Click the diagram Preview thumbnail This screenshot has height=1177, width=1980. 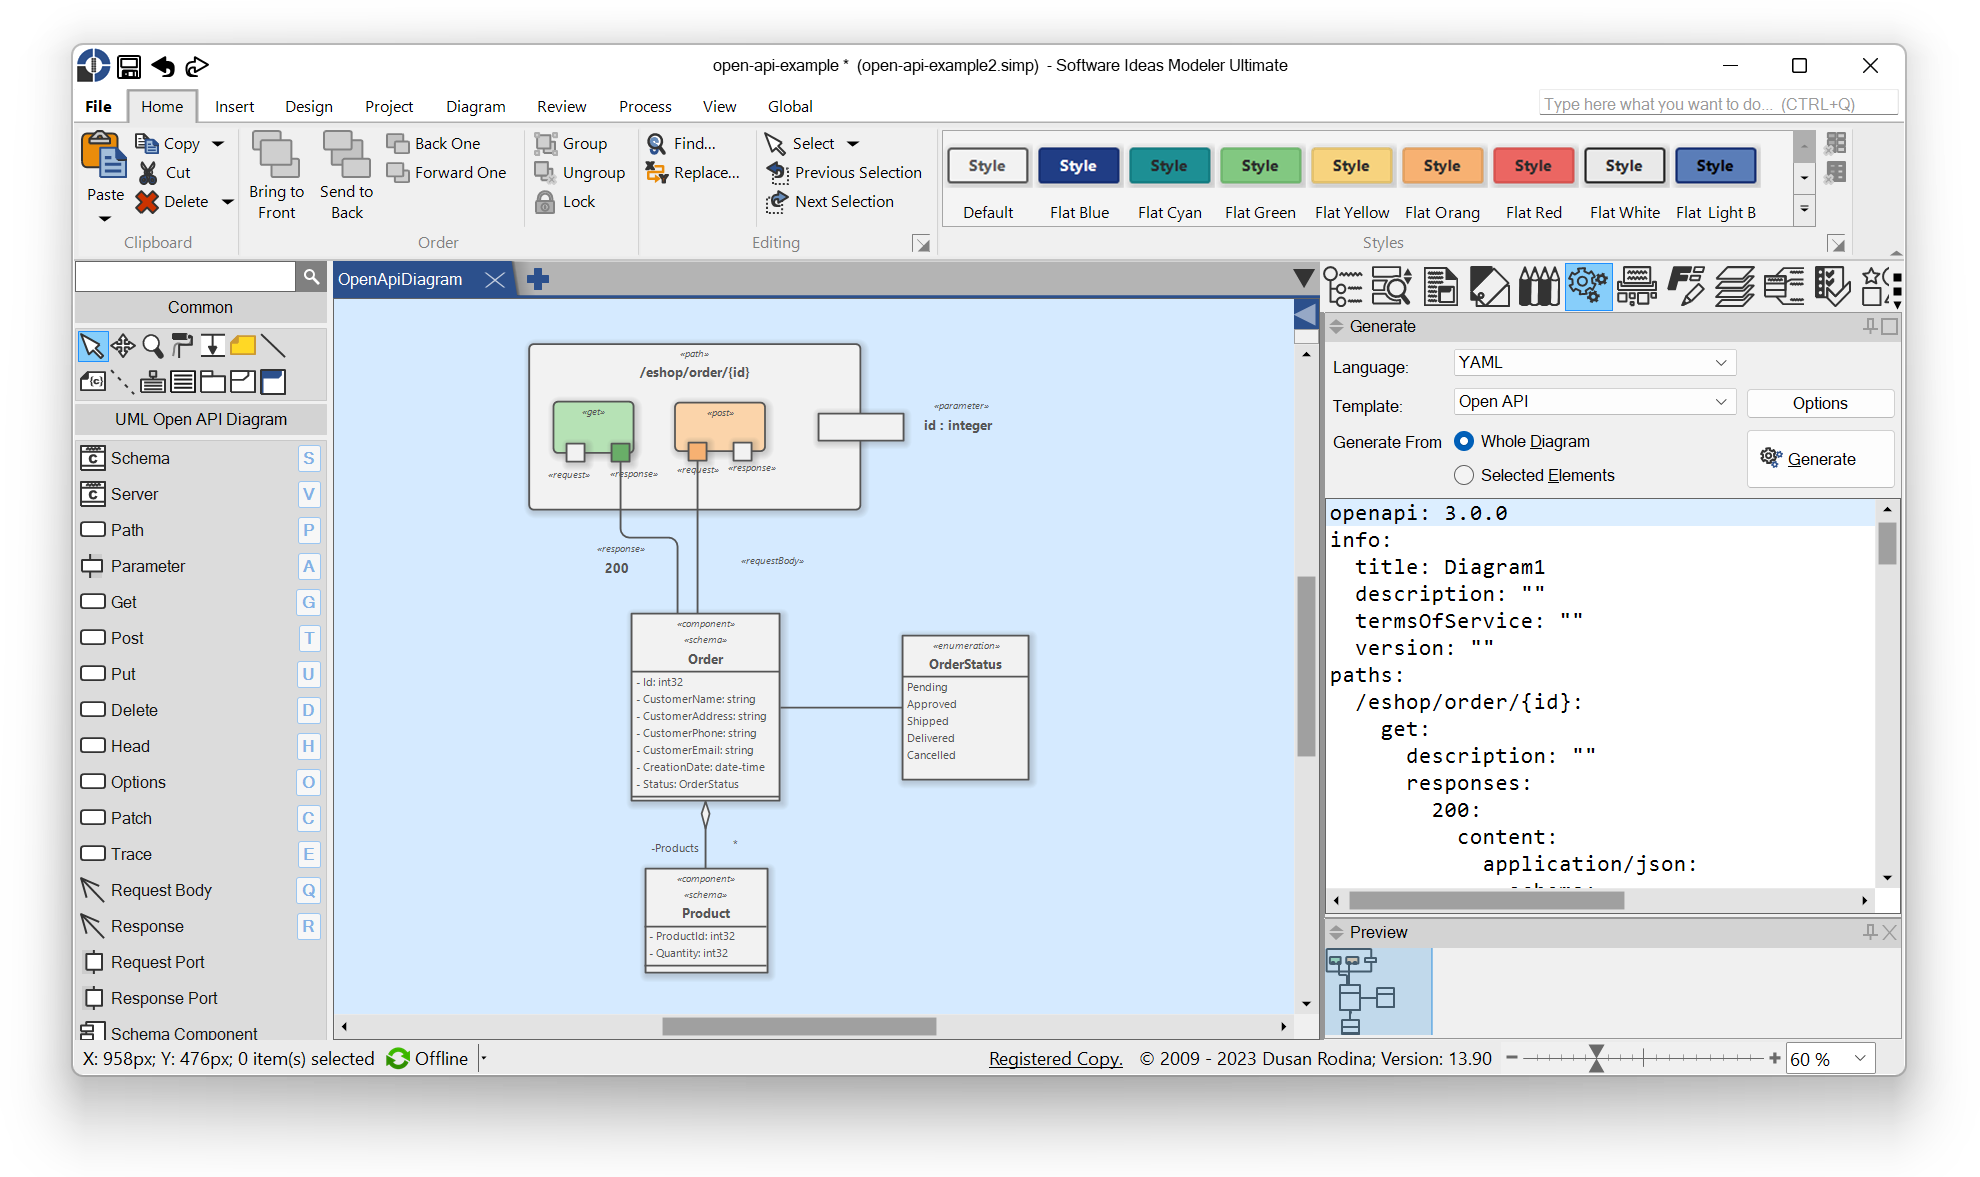(1379, 992)
